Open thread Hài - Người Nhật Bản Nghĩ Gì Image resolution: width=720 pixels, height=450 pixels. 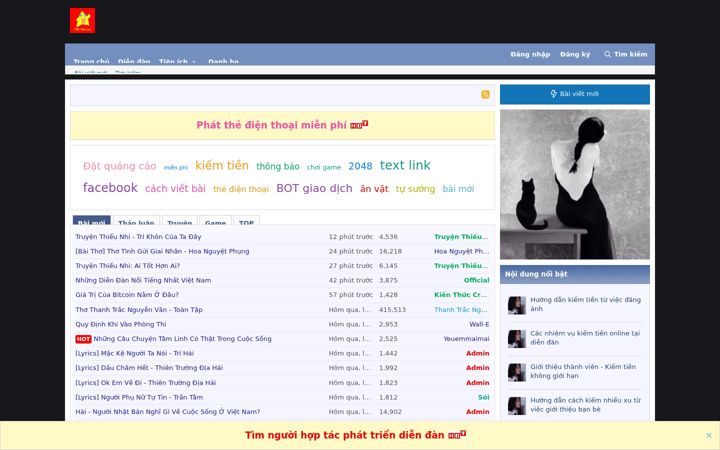(168, 412)
